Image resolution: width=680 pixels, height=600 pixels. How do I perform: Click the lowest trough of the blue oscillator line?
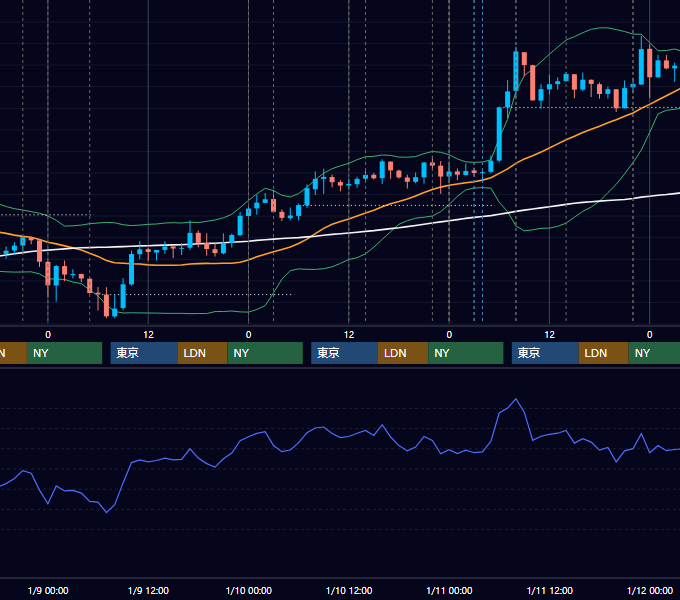pyautogui.click(x=107, y=512)
